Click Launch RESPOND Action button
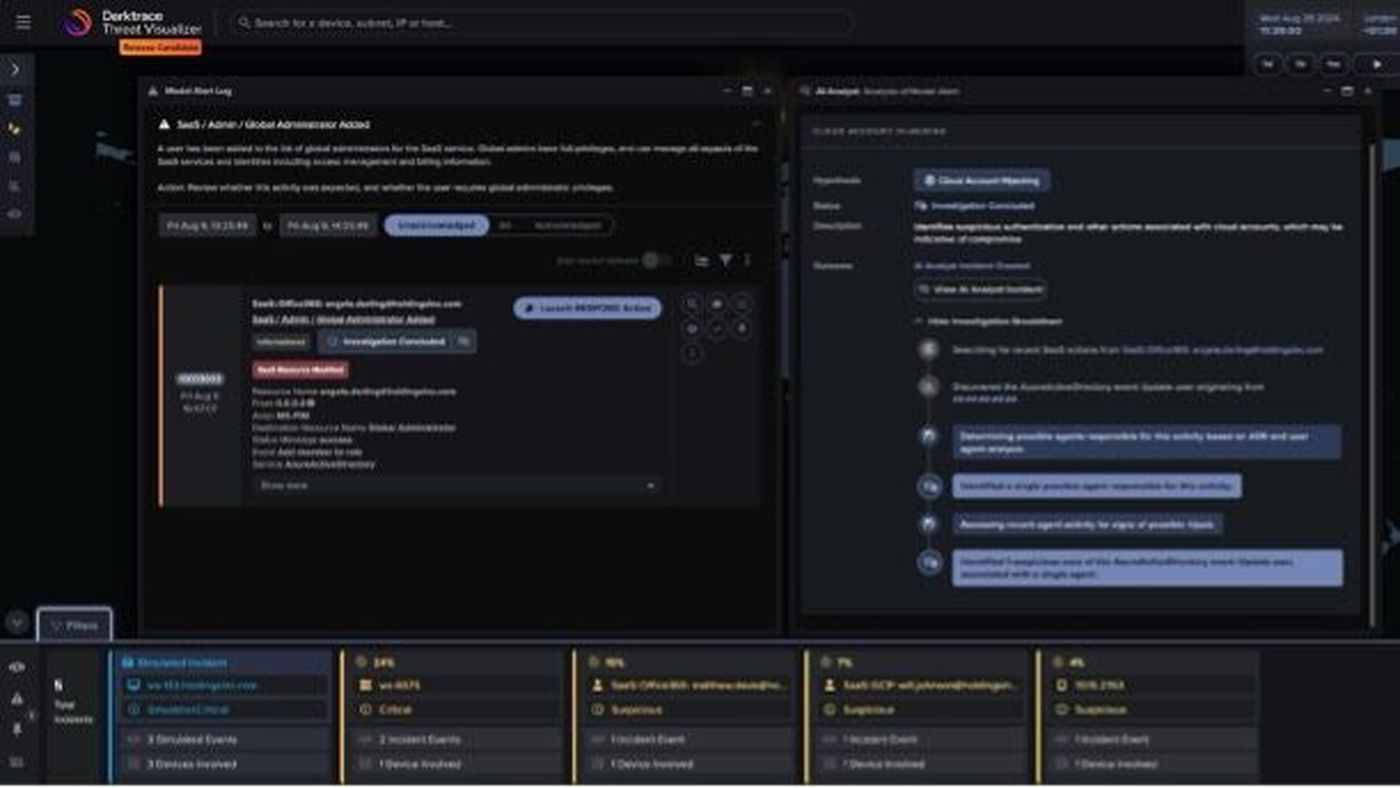The width and height of the screenshot is (1400, 788). (x=588, y=308)
